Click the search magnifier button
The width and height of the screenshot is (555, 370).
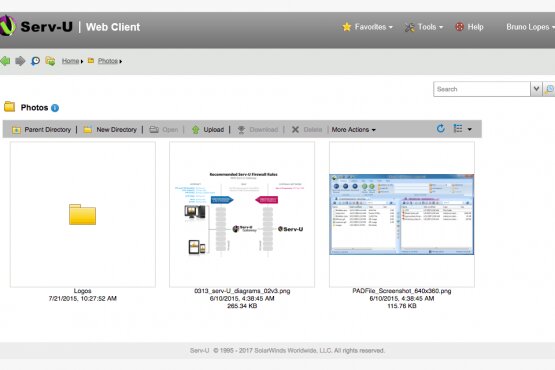point(549,89)
